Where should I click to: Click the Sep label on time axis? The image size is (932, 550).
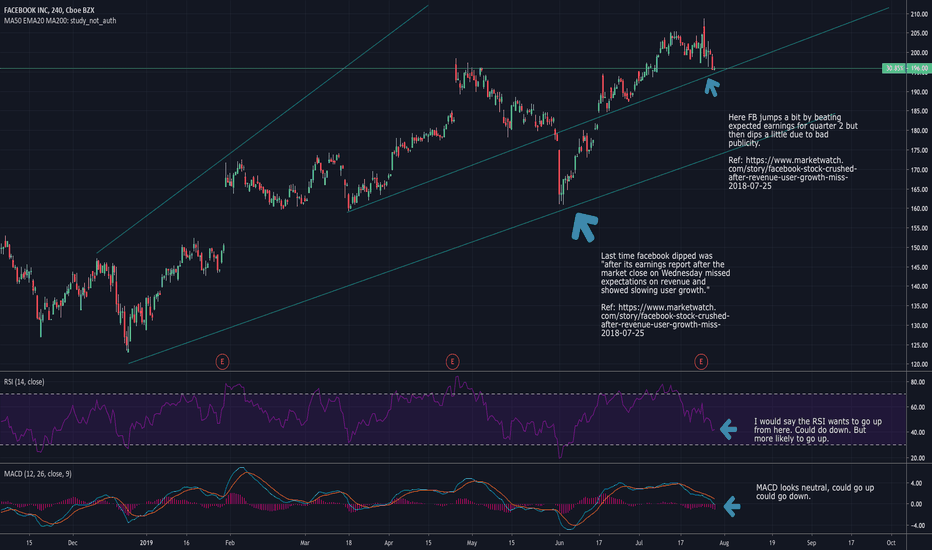click(x=811, y=543)
